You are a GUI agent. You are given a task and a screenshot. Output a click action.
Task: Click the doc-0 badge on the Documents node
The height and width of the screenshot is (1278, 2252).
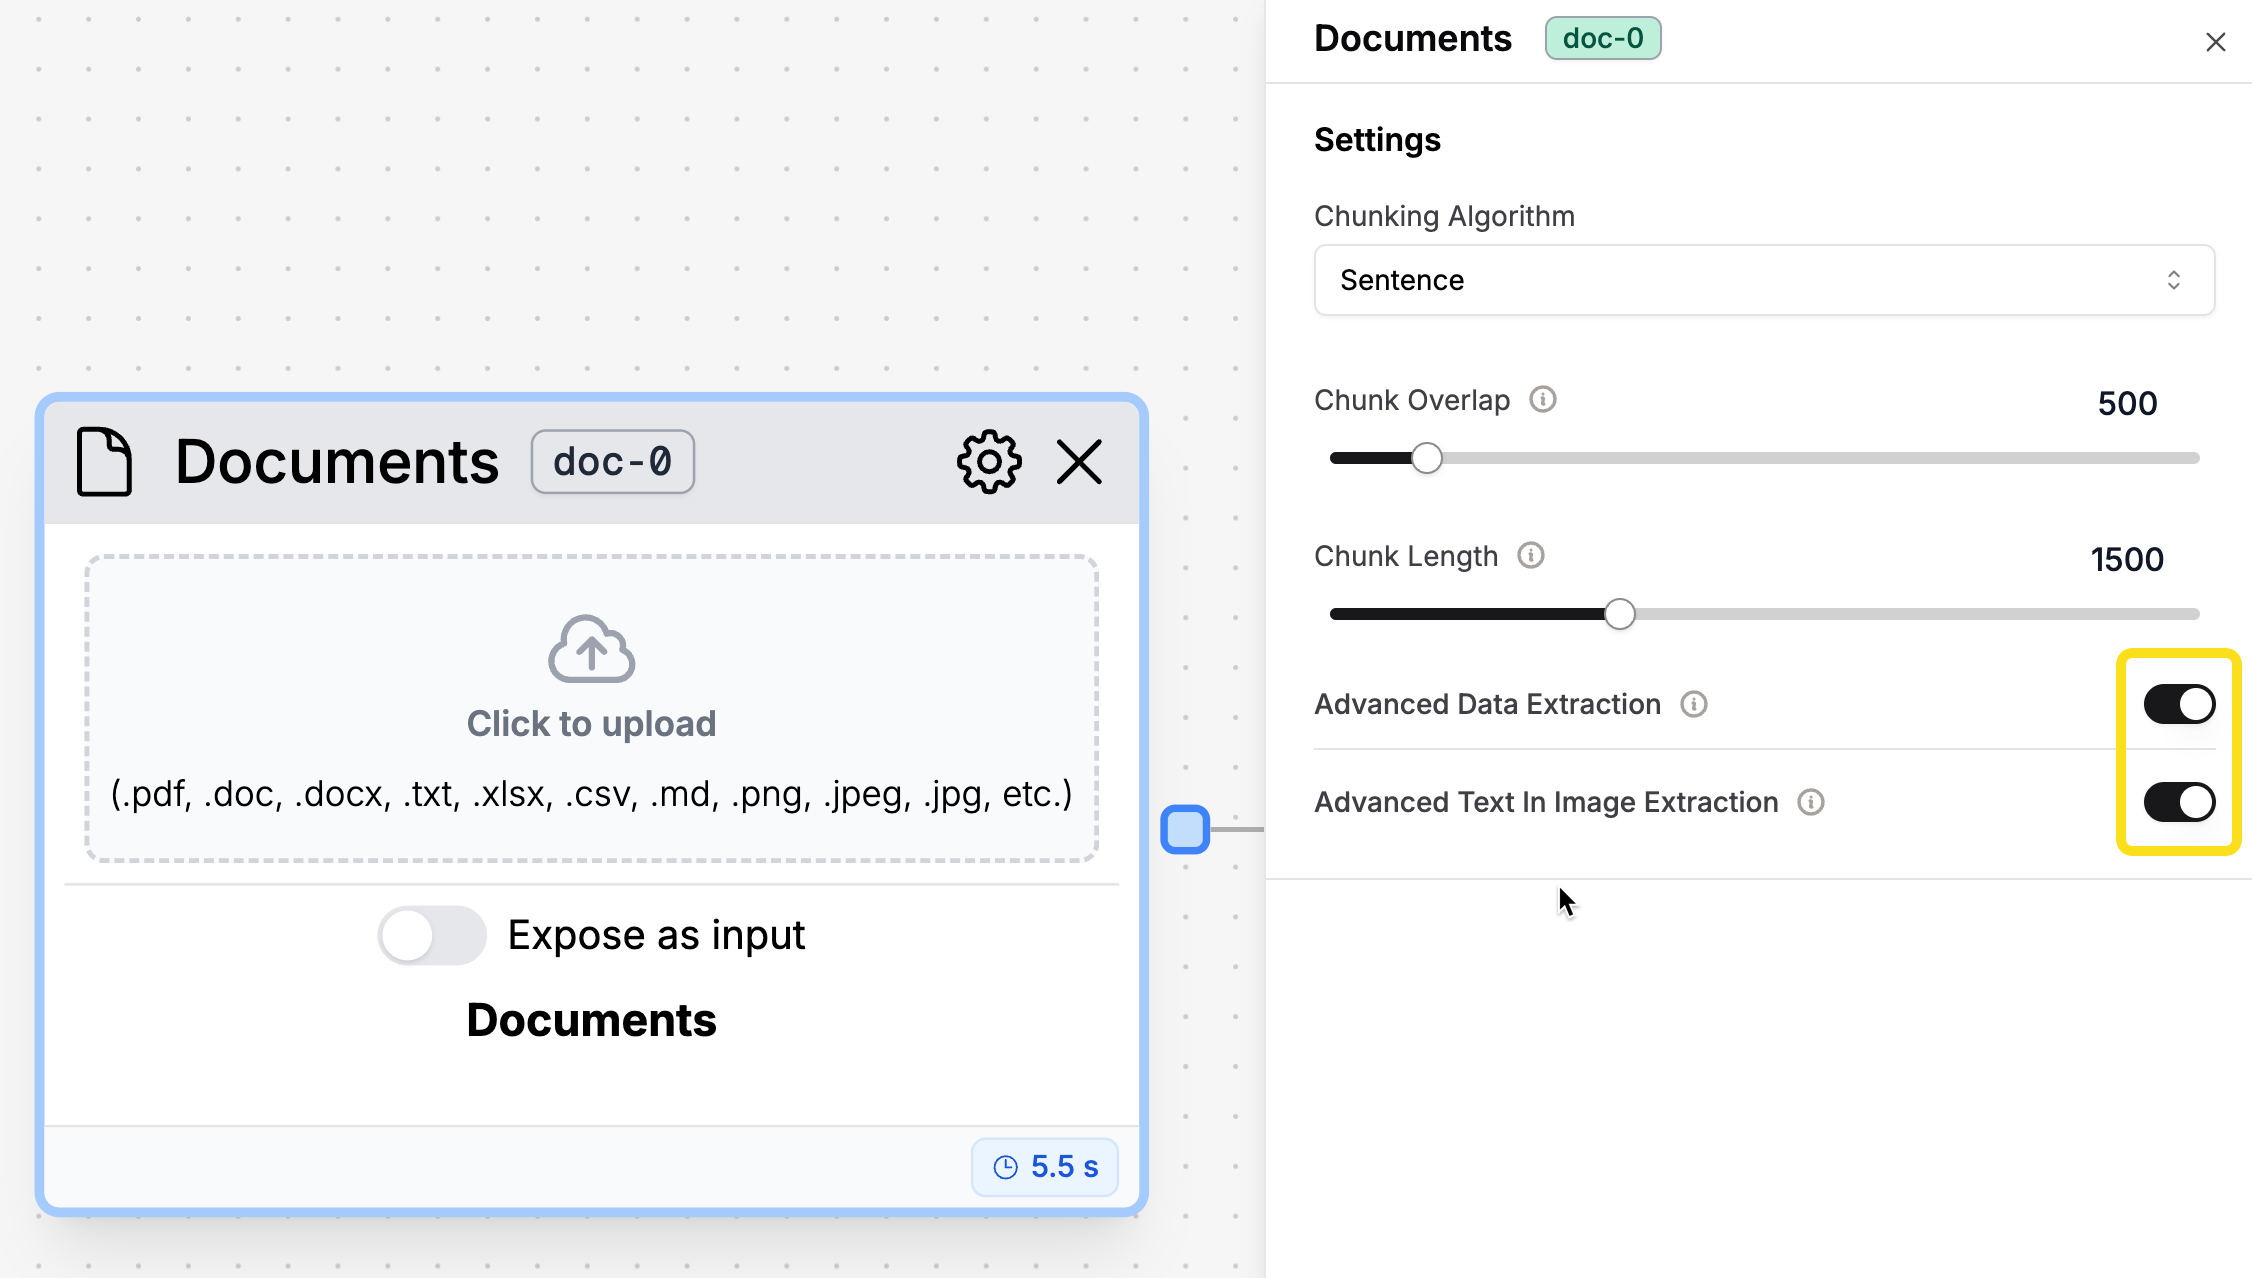click(612, 462)
